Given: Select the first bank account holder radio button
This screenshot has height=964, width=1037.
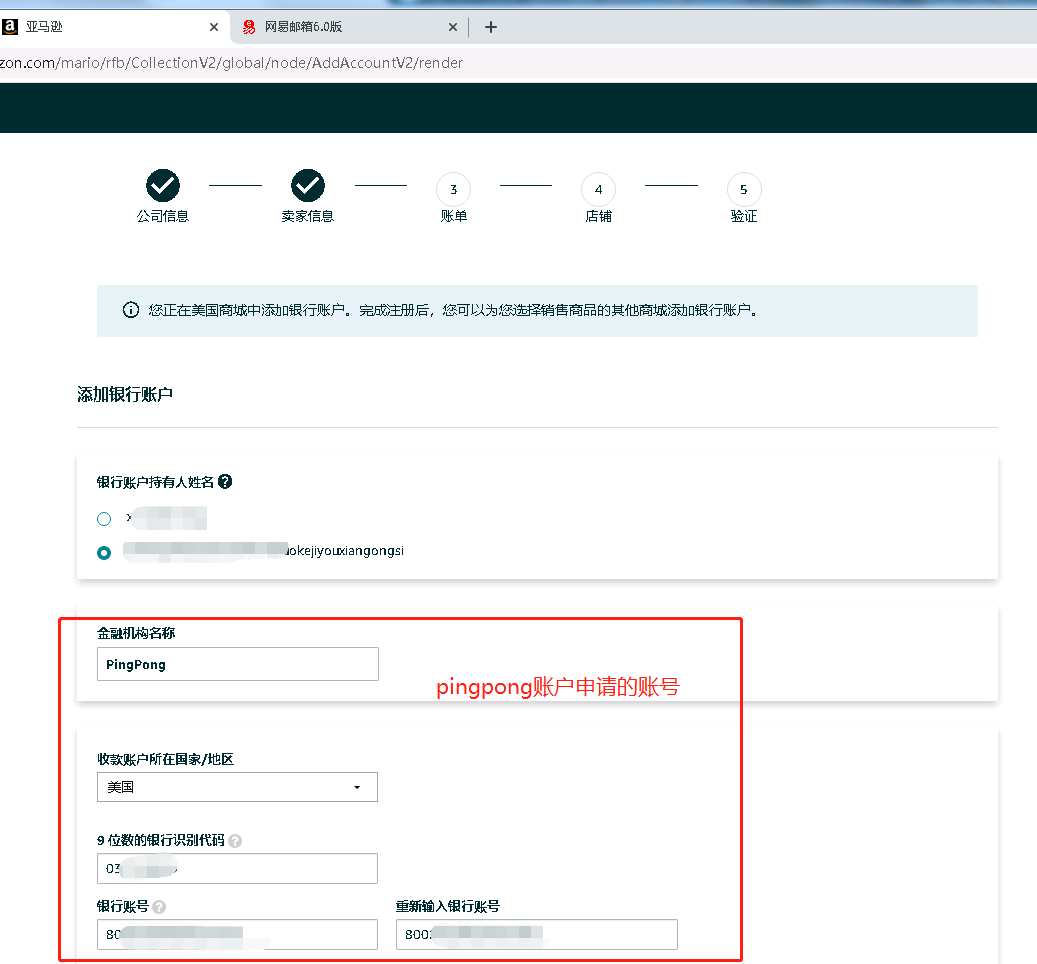Looking at the screenshot, I should pos(104,518).
